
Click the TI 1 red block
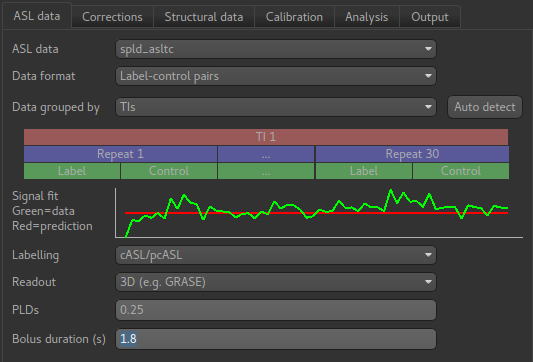tap(266, 137)
